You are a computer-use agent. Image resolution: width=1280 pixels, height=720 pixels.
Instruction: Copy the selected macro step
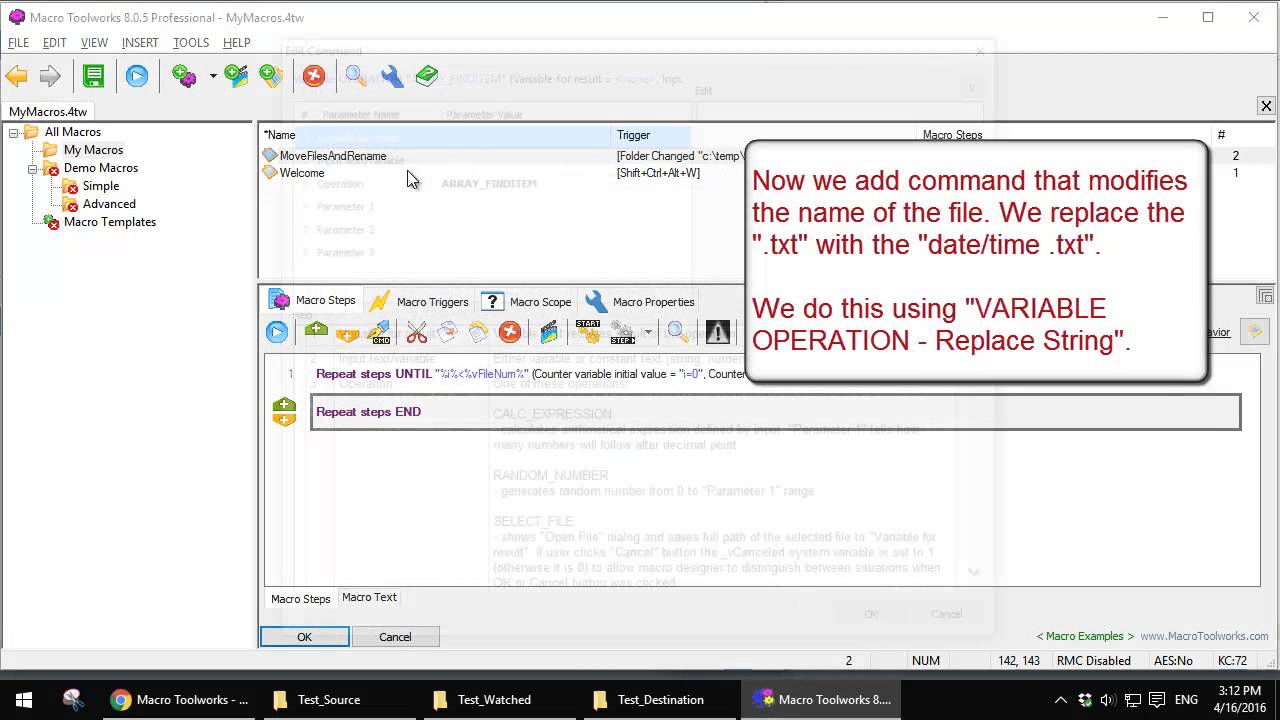(447, 332)
